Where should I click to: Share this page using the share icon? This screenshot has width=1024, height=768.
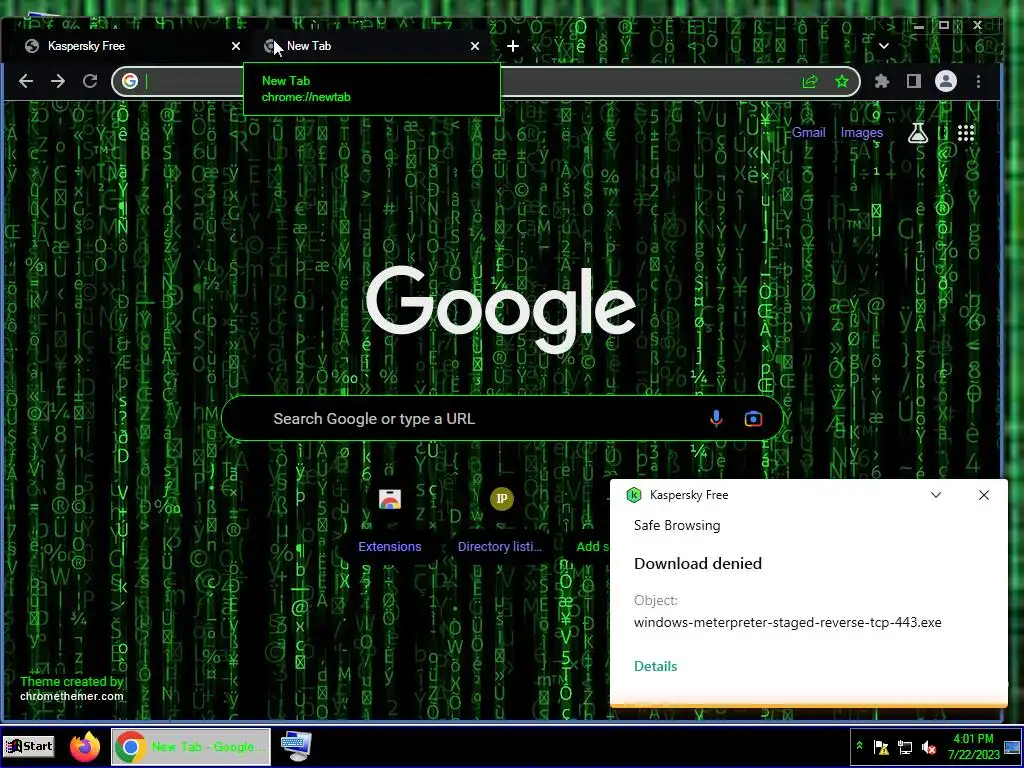[810, 81]
